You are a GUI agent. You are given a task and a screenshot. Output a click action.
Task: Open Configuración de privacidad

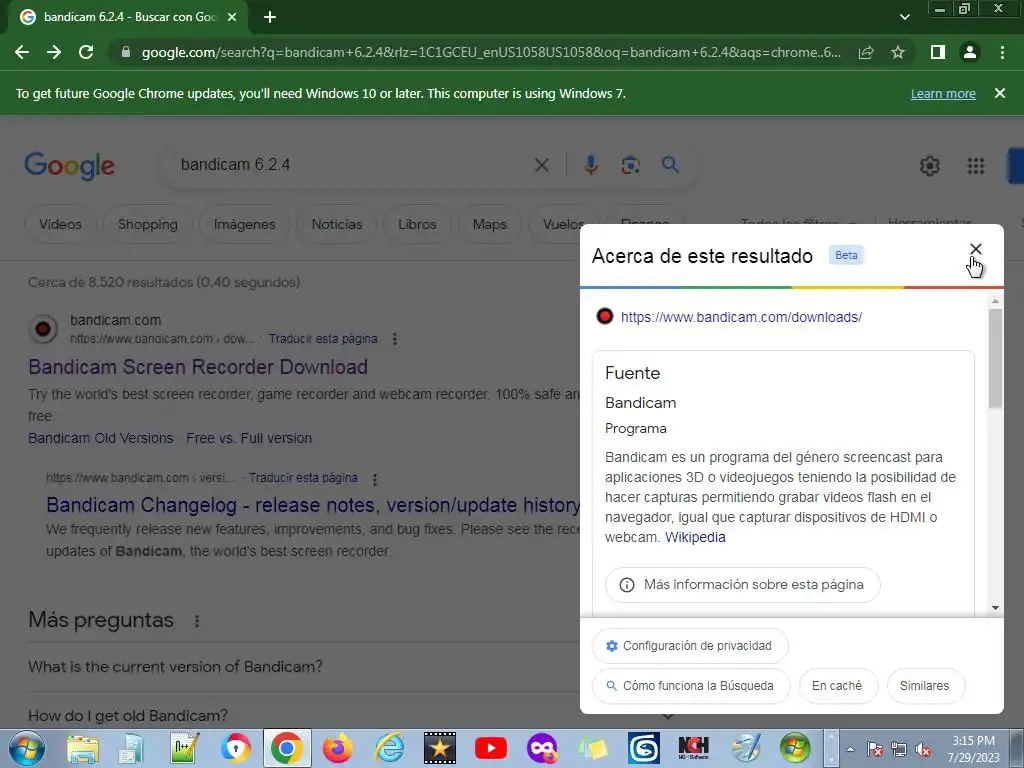coord(690,646)
